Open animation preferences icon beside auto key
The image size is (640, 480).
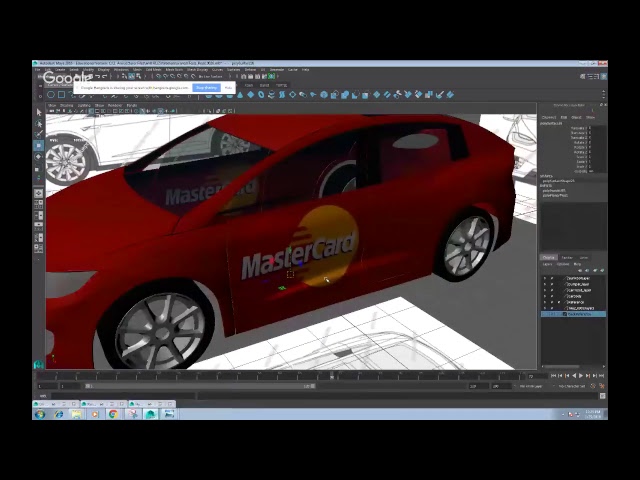602,386
